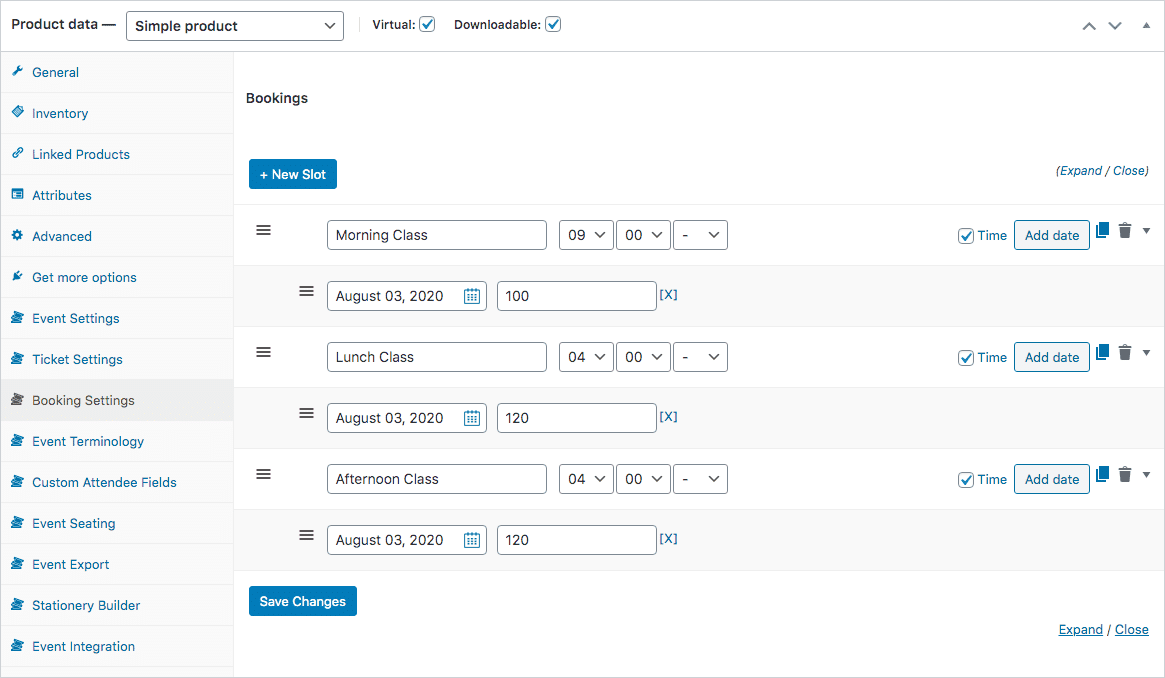This screenshot has height=678, width=1165.
Task: Open the calendar icon beside Morning Class date
Action: (471, 295)
